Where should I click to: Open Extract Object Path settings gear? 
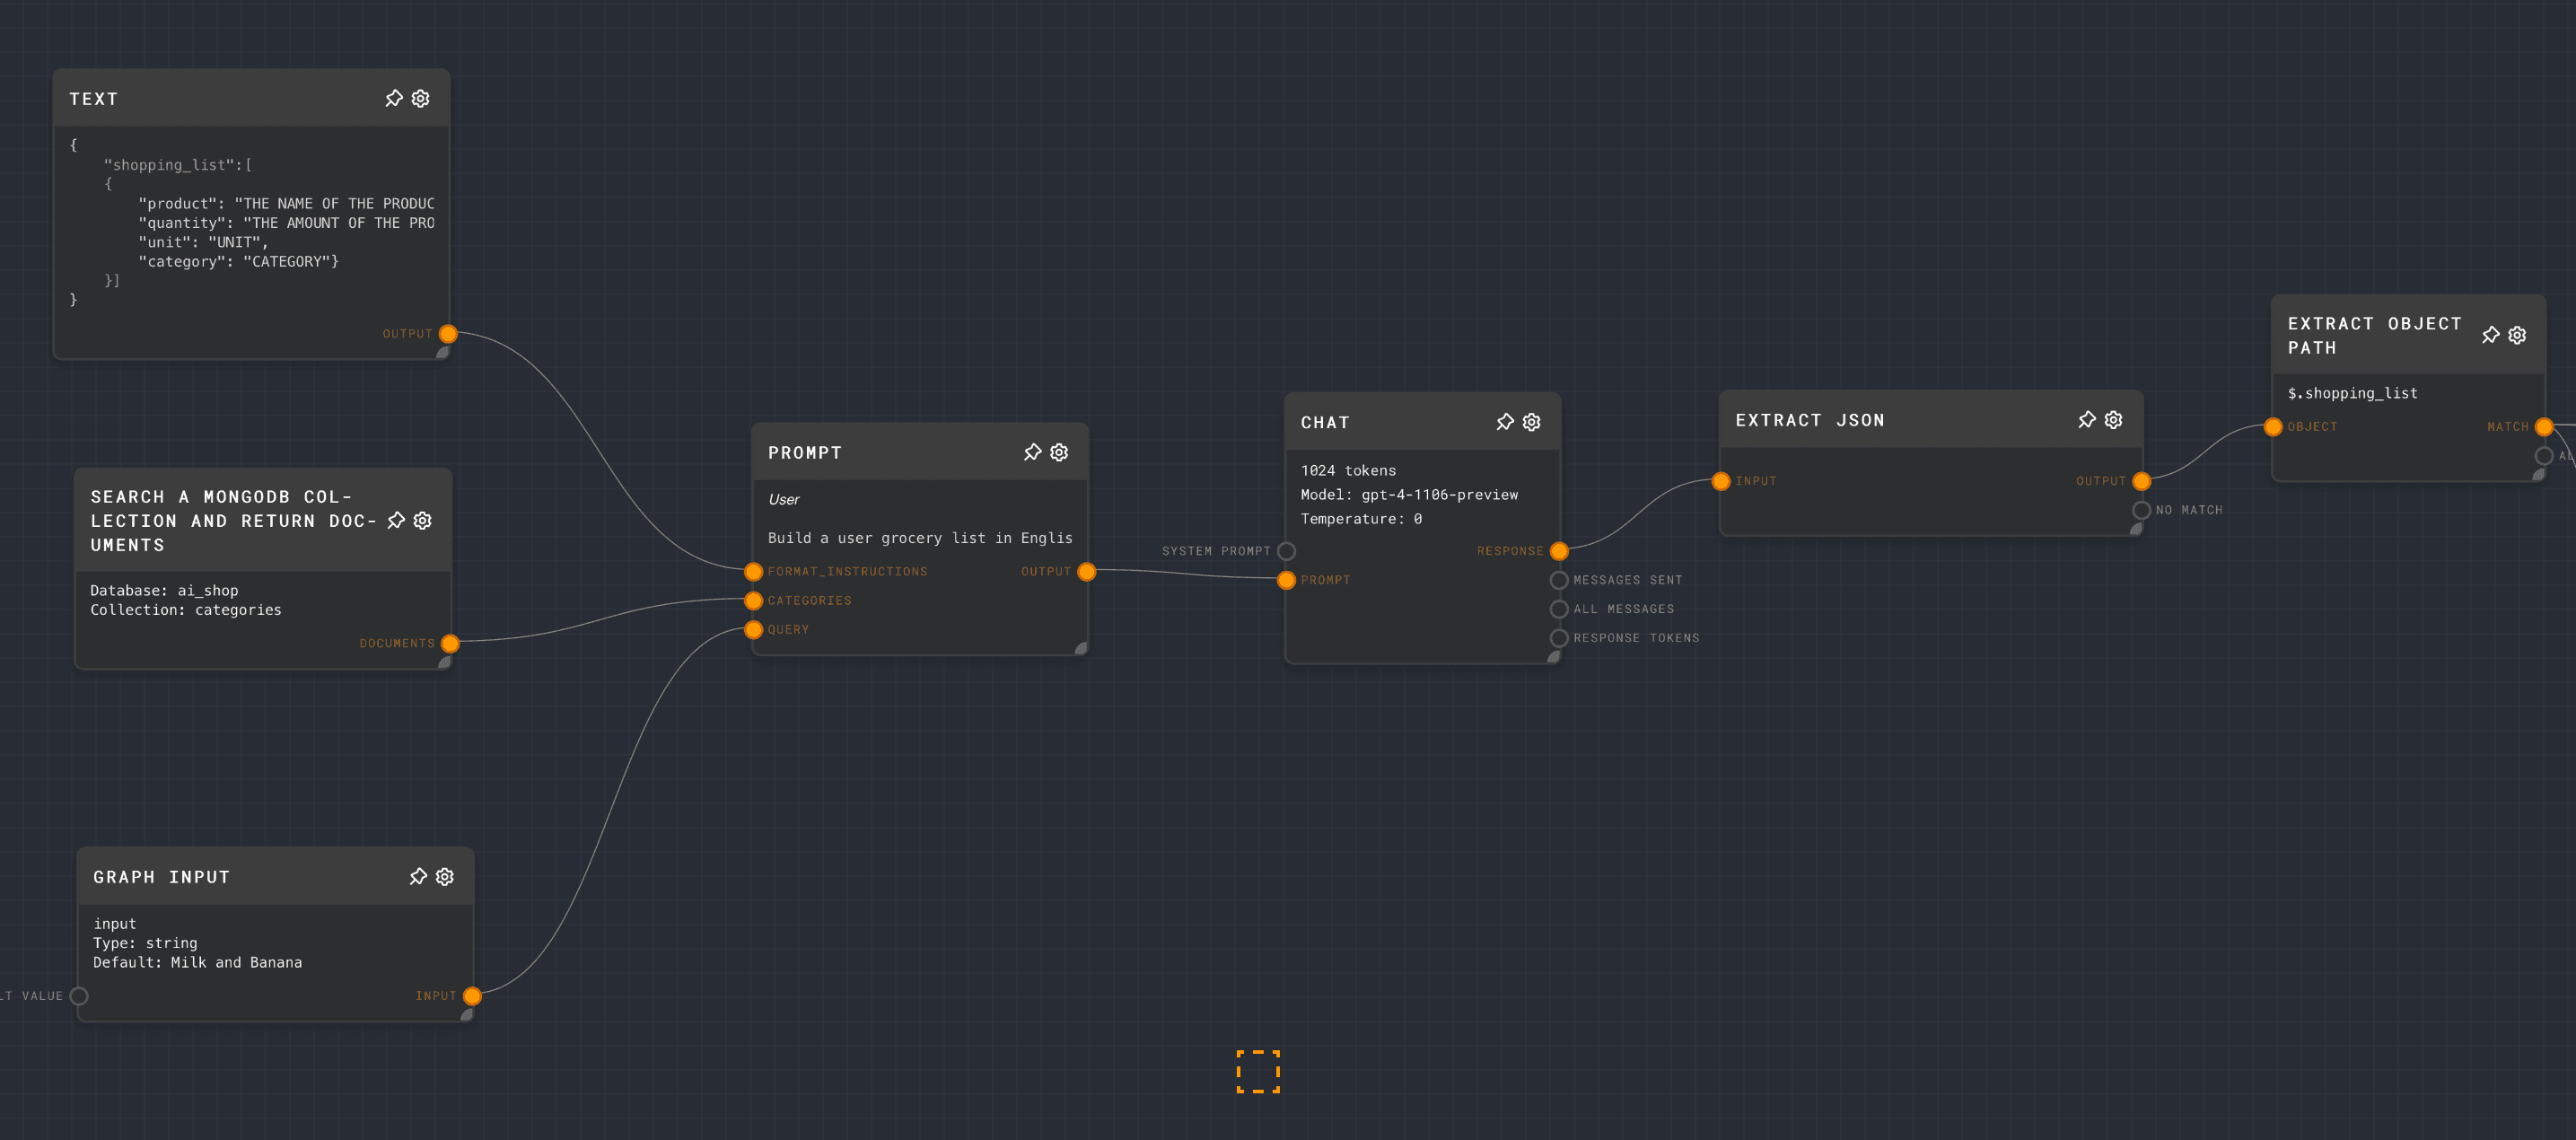pos(2517,335)
